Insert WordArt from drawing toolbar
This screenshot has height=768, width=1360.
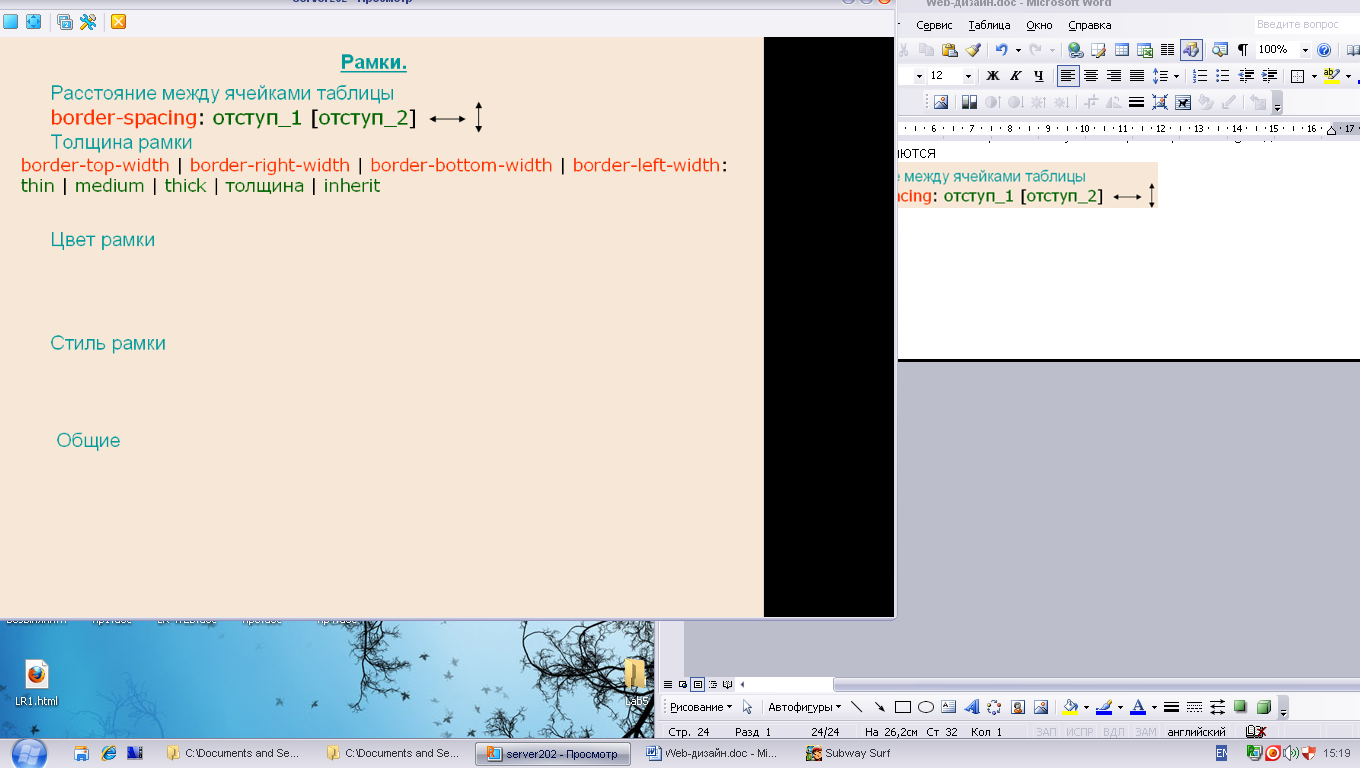[971, 707]
